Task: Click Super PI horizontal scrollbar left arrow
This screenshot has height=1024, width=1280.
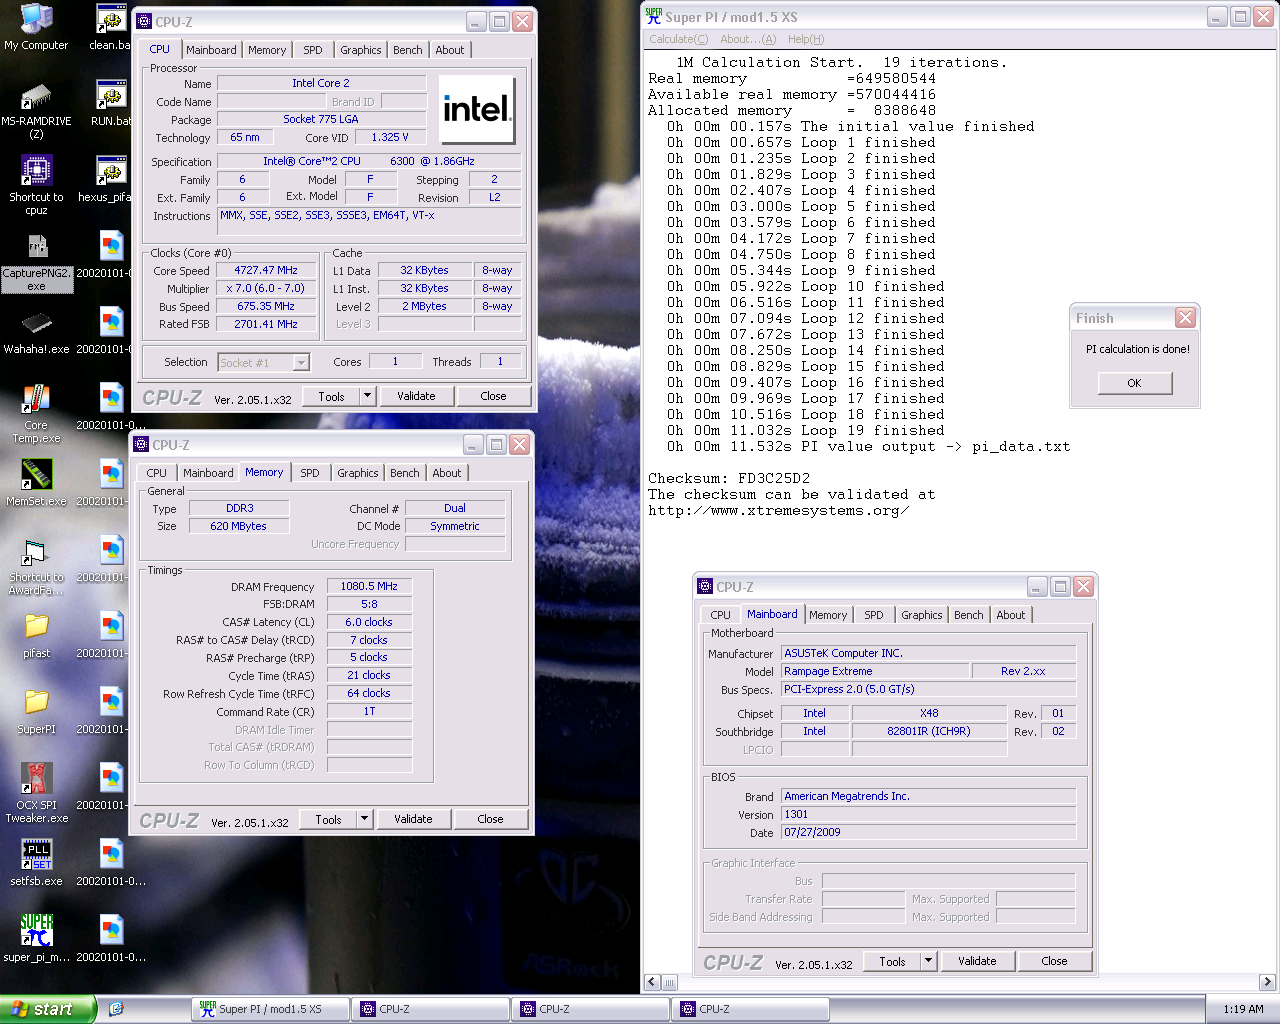Action: 653,982
